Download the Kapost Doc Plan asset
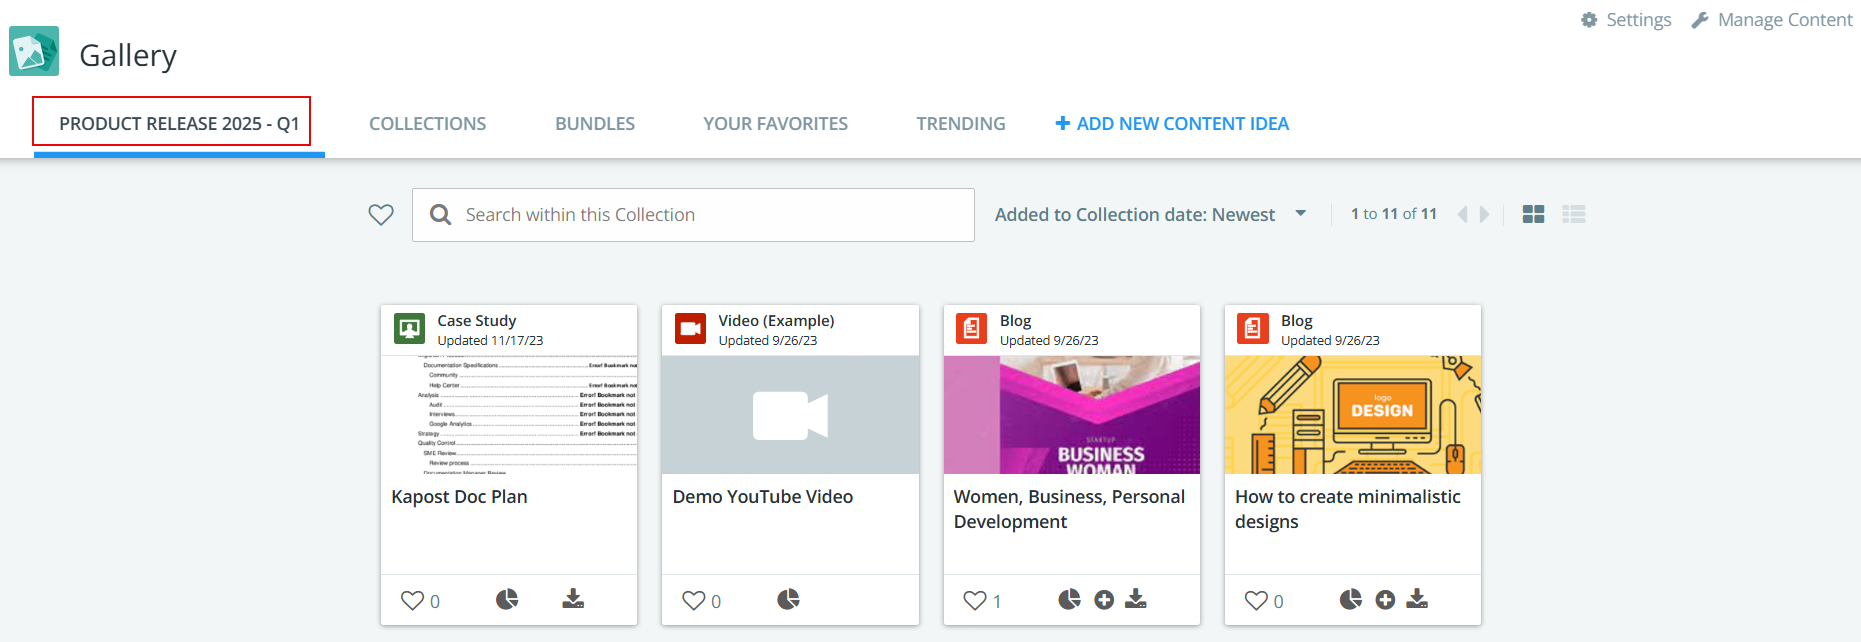The height and width of the screenshot is (642, 1861). 573,599
